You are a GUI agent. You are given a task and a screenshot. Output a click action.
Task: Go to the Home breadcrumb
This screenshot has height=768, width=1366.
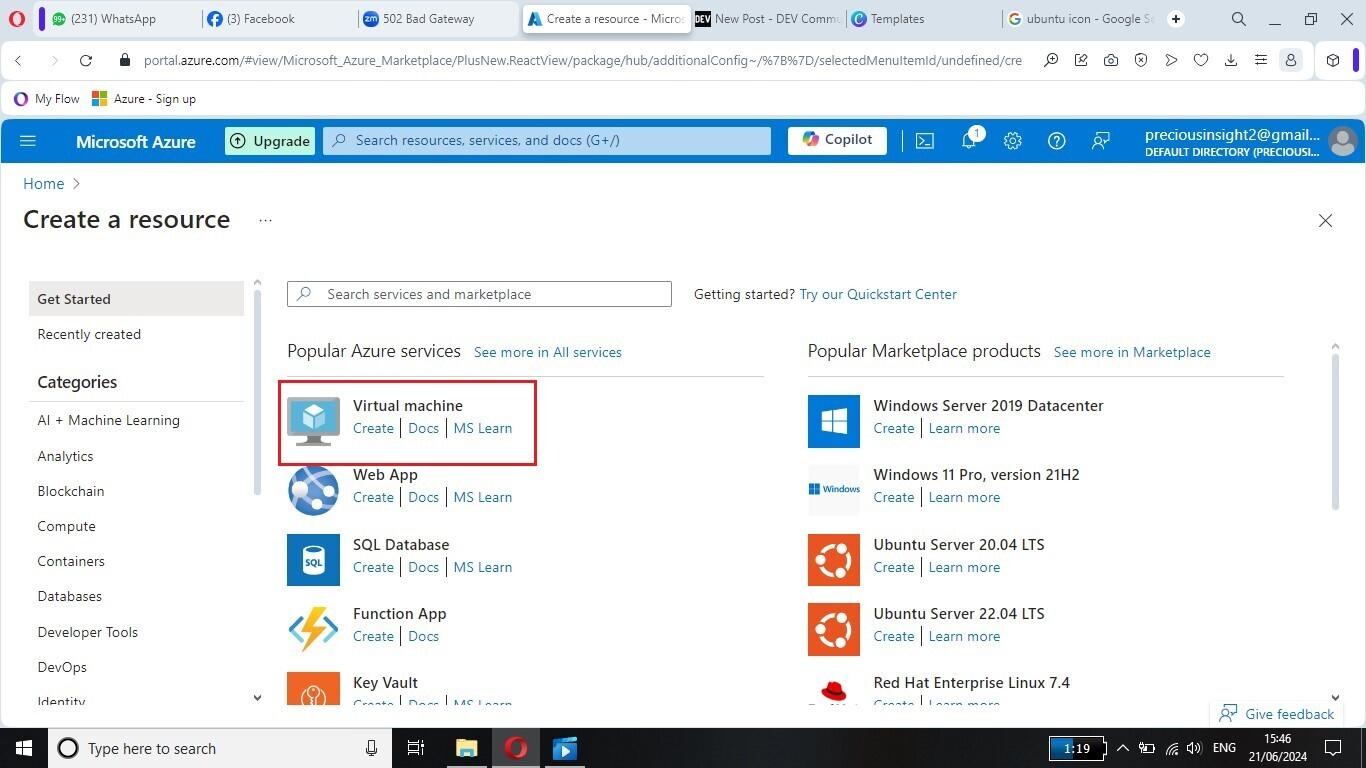(44, 184)
